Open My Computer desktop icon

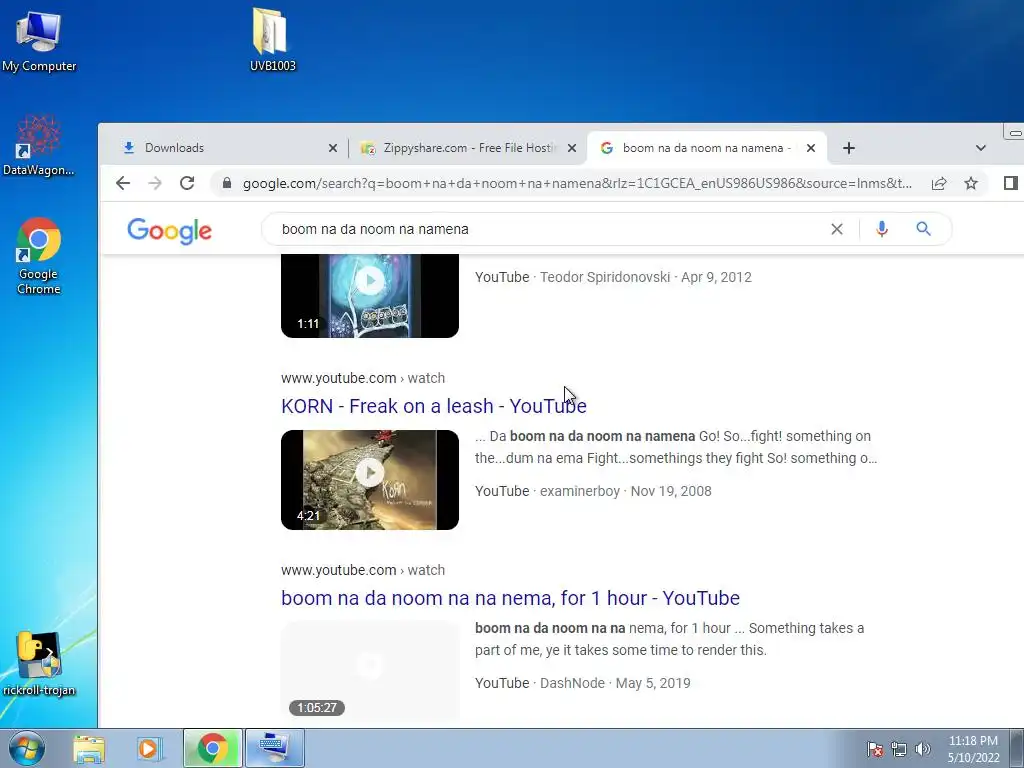tap(39, 41)
